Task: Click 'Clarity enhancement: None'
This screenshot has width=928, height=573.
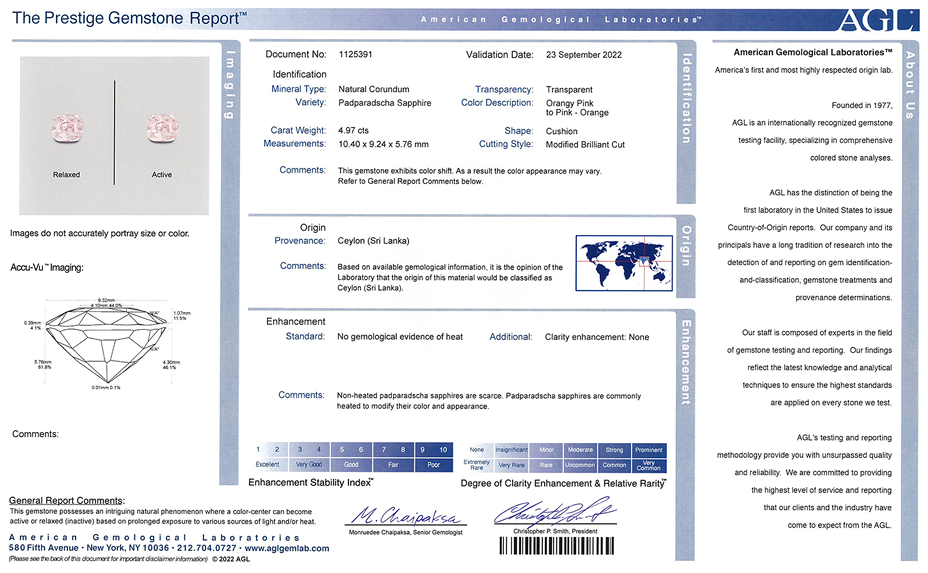Action: (x=597, y=337)
